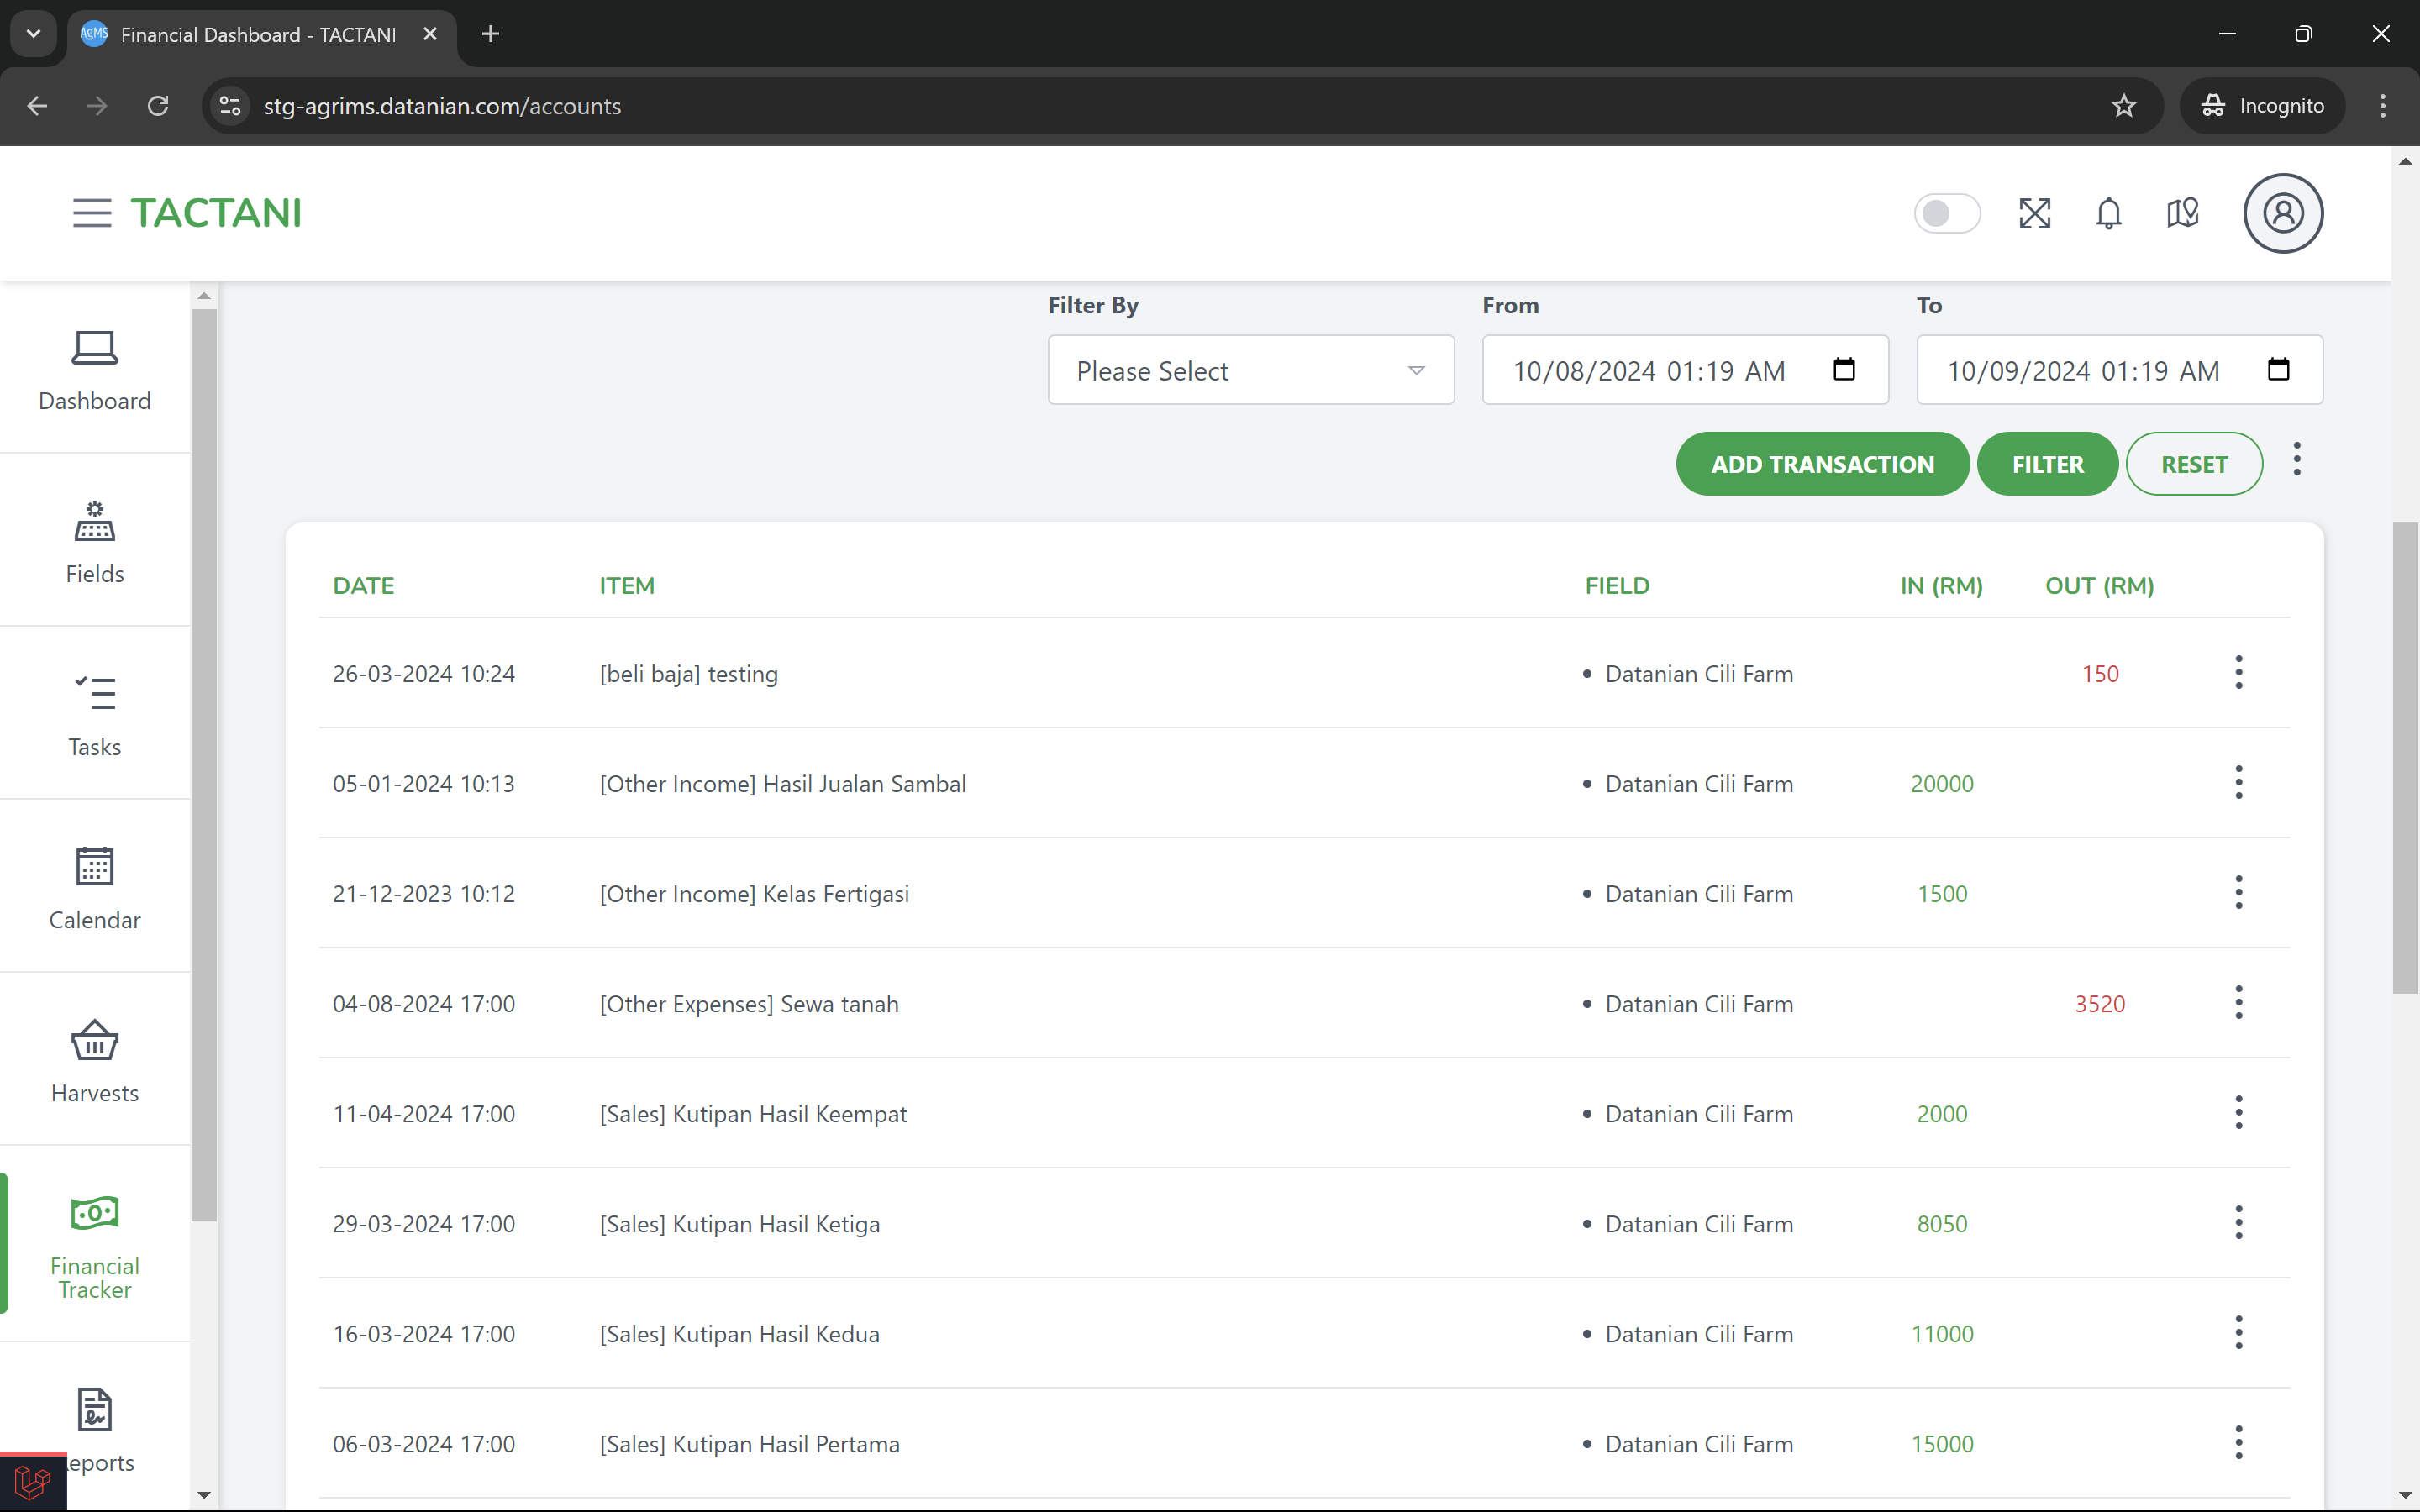Open row menu for Kutipan Hasil Keempat
The image size is (2420, 1512).
pyautogui.click(x=2238, y=1112)
